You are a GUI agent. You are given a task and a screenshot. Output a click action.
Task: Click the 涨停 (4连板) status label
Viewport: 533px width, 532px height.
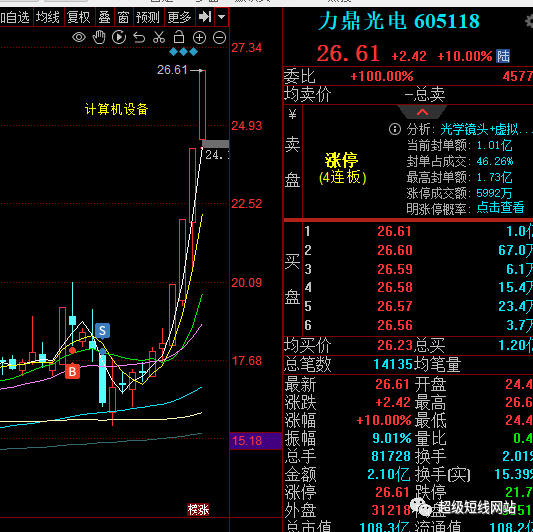coord(342,169)
